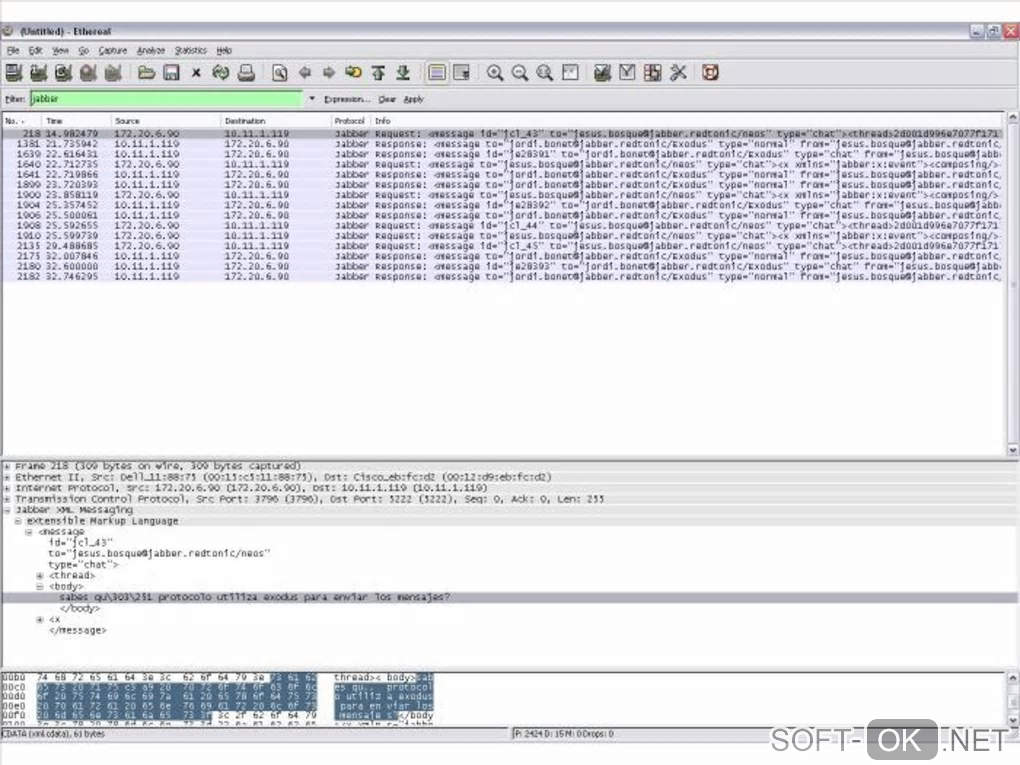
Task: Open the list of capture interfaces
Action: coord(14,73)
